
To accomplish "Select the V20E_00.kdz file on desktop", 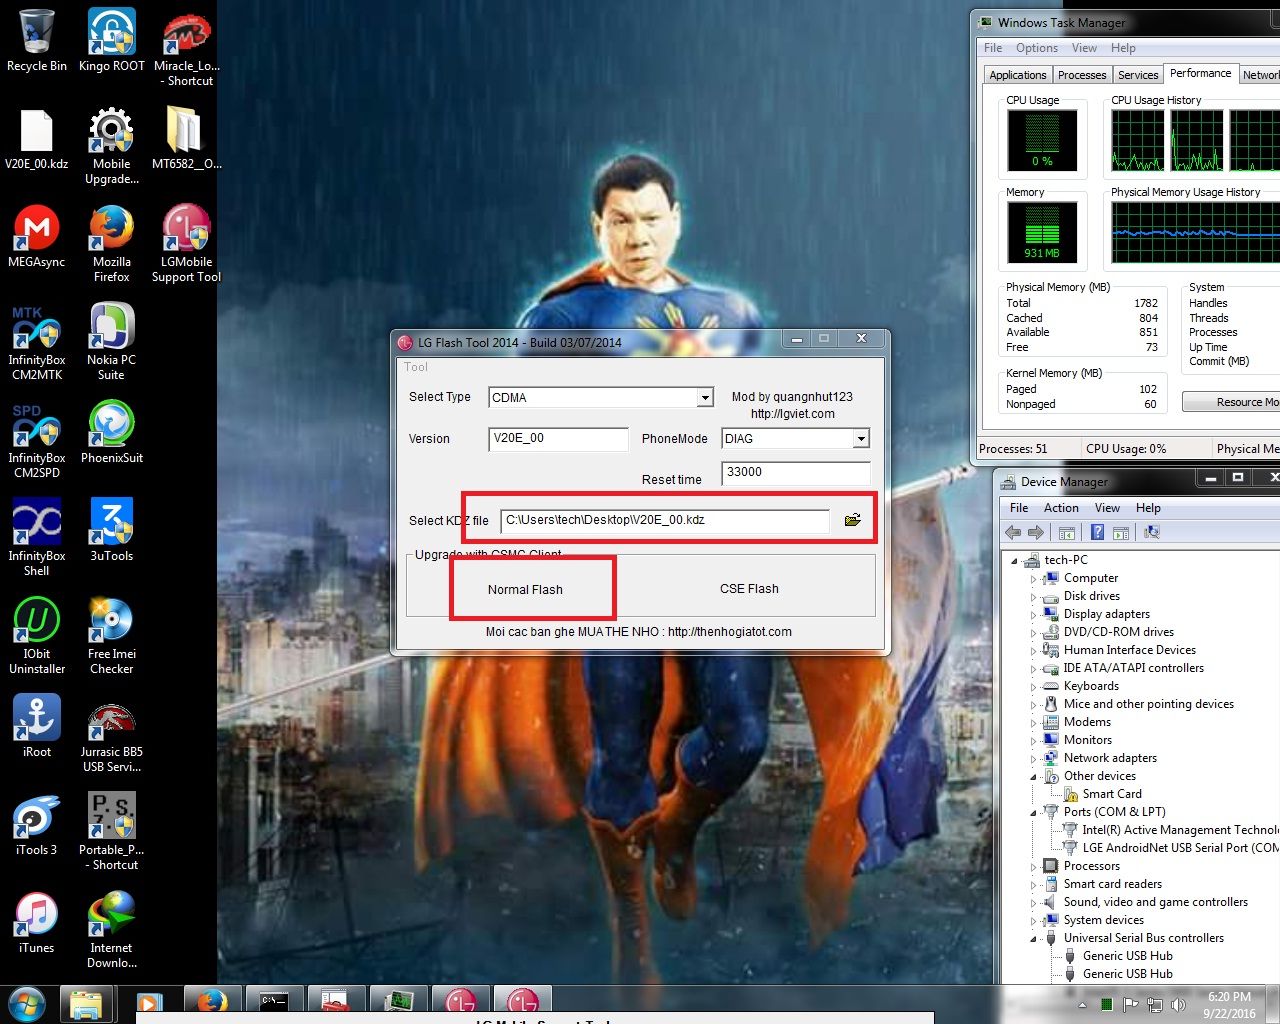I will pyautogui.click(x=37, y=133).
